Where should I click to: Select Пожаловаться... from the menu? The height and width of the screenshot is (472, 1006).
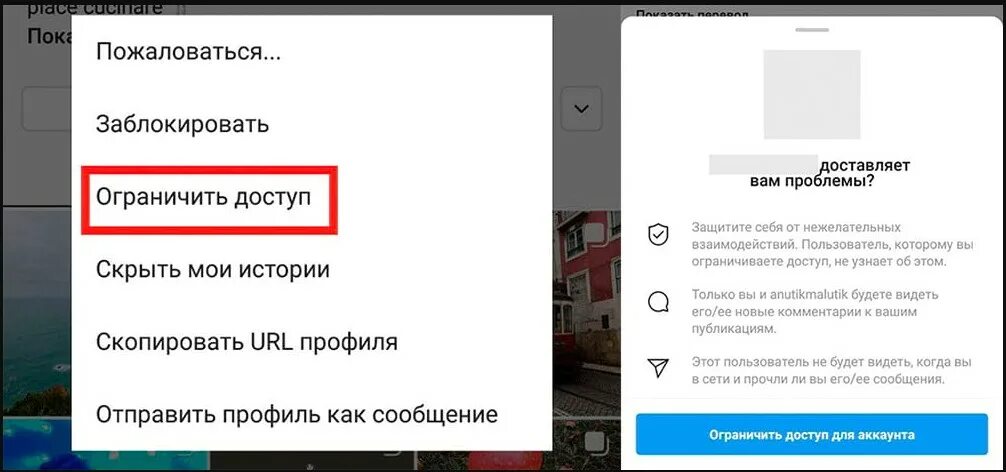189,52
